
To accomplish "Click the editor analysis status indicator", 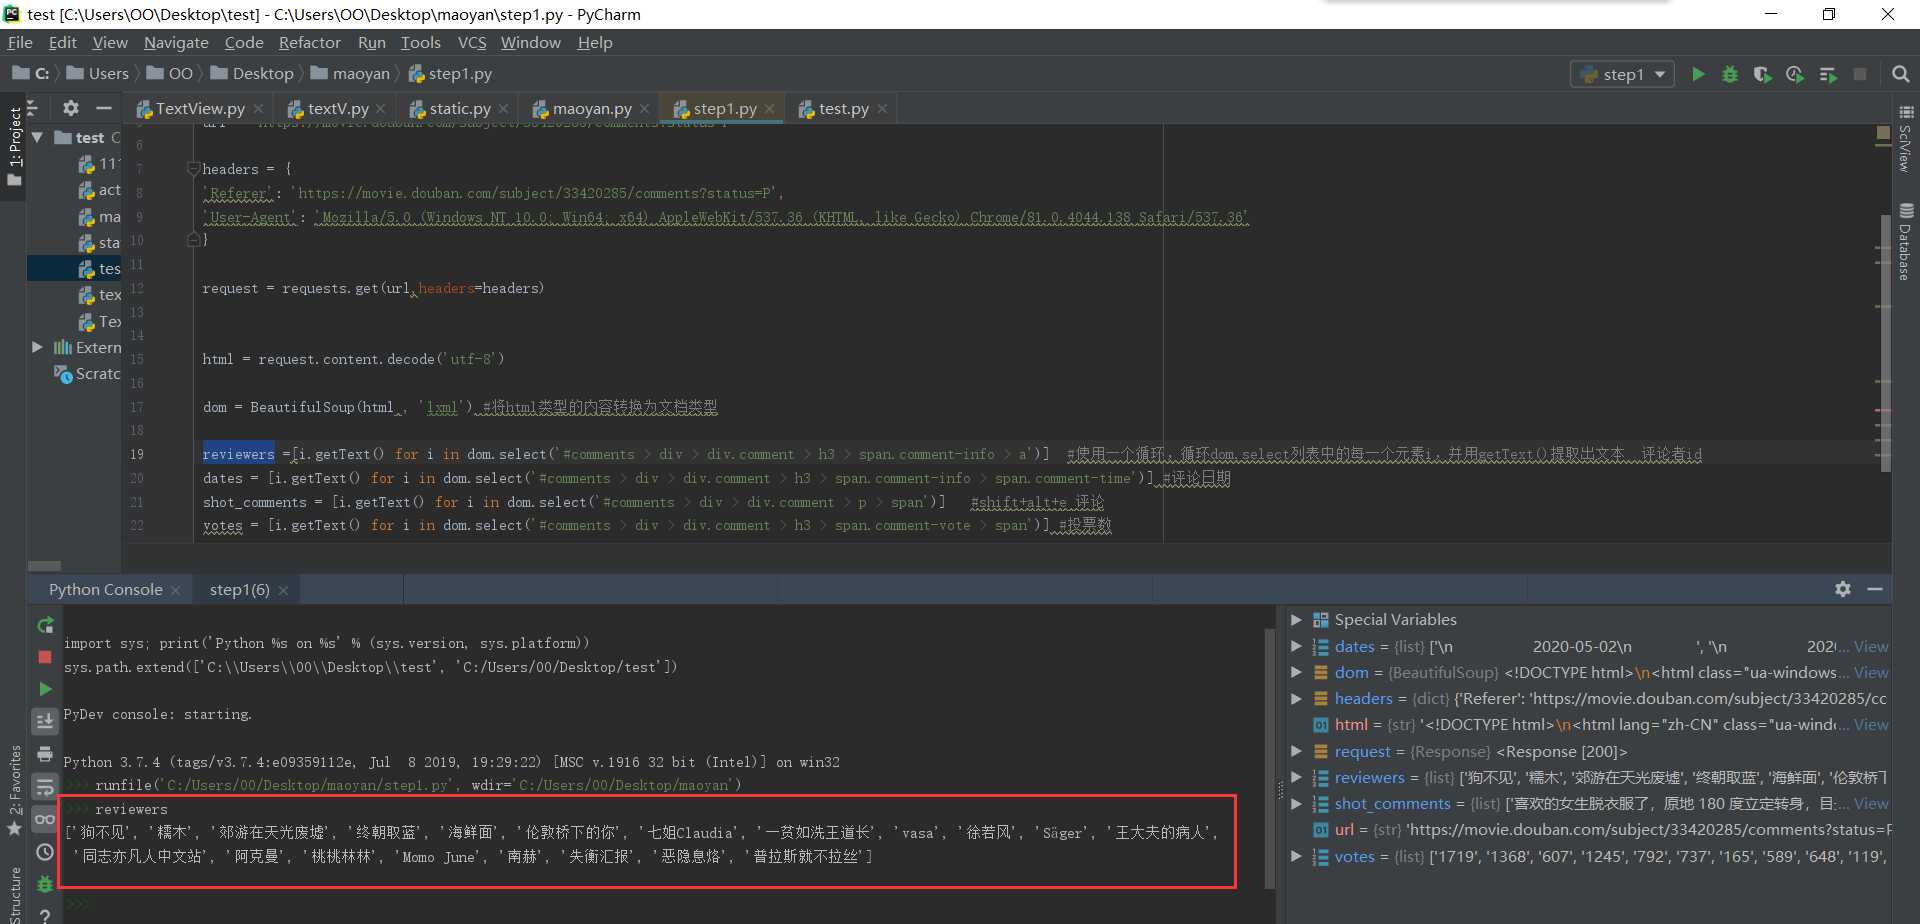I will [1883, 132].
